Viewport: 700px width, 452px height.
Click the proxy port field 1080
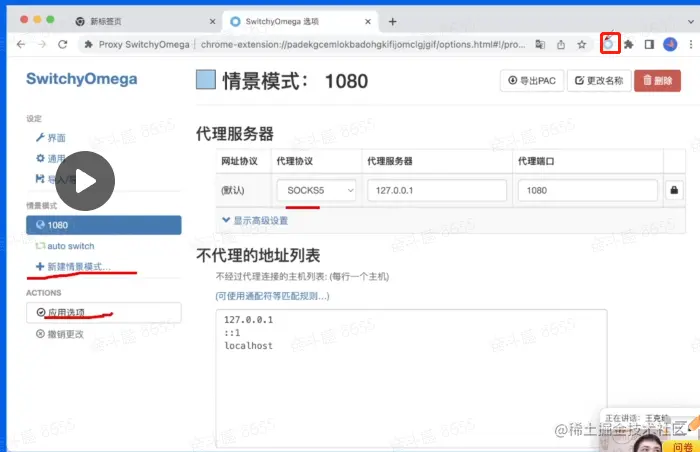coord(588,190)
